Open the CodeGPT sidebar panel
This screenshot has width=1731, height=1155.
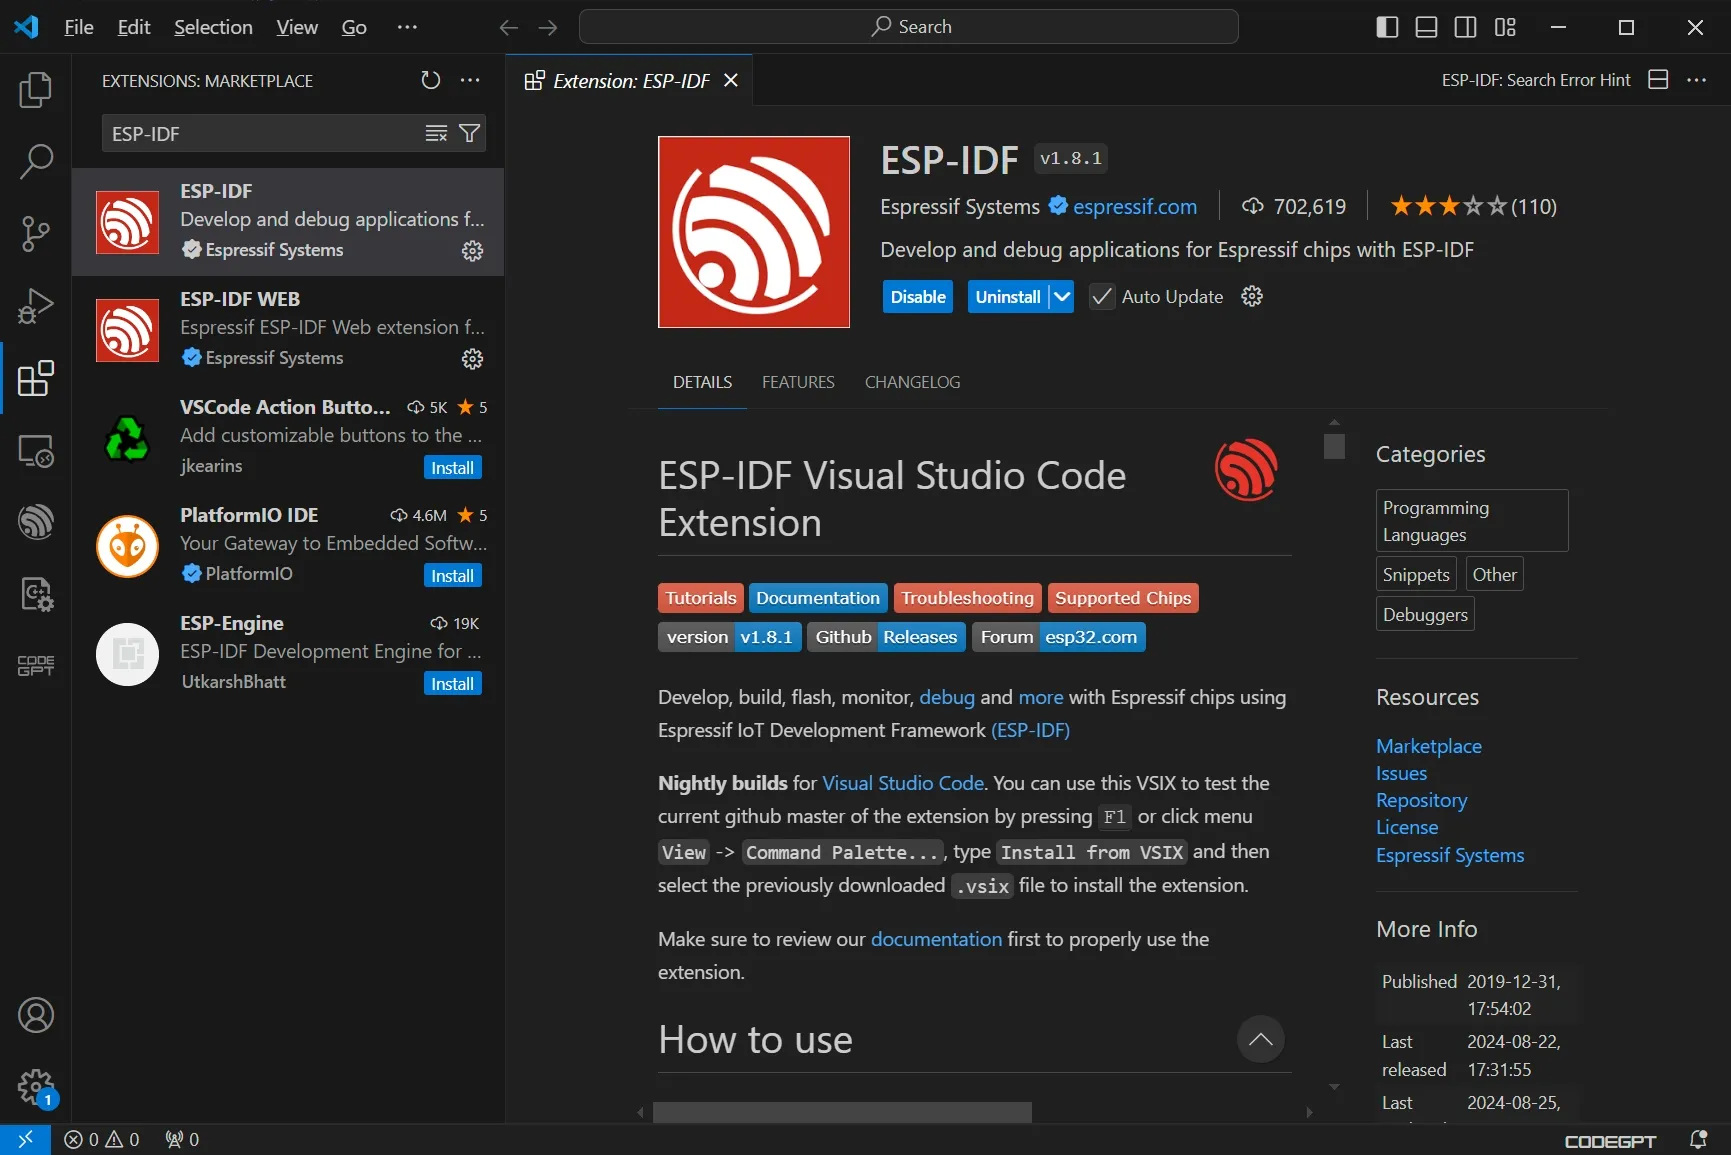coord(35,666)
